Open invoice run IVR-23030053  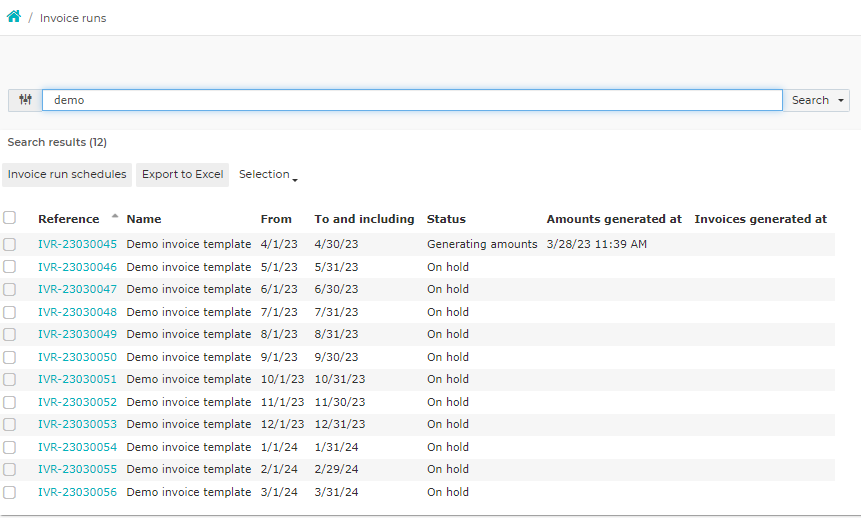(x=77, y=424)
